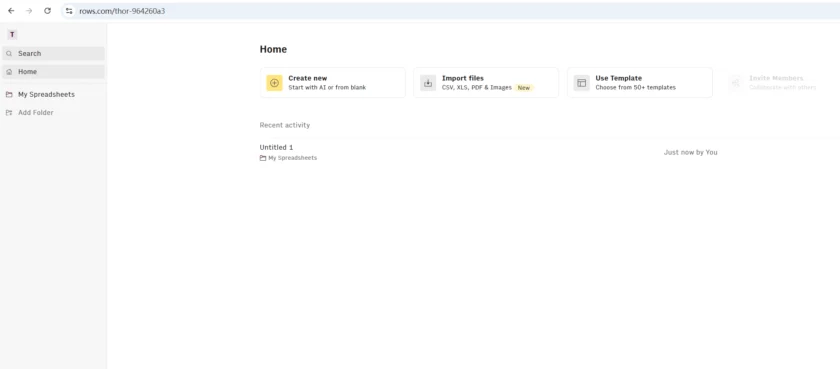The width and height of the screenshot is (840, 369).
Task: Click the small folder icon under Untitled 1
Action: click(262, 158)
